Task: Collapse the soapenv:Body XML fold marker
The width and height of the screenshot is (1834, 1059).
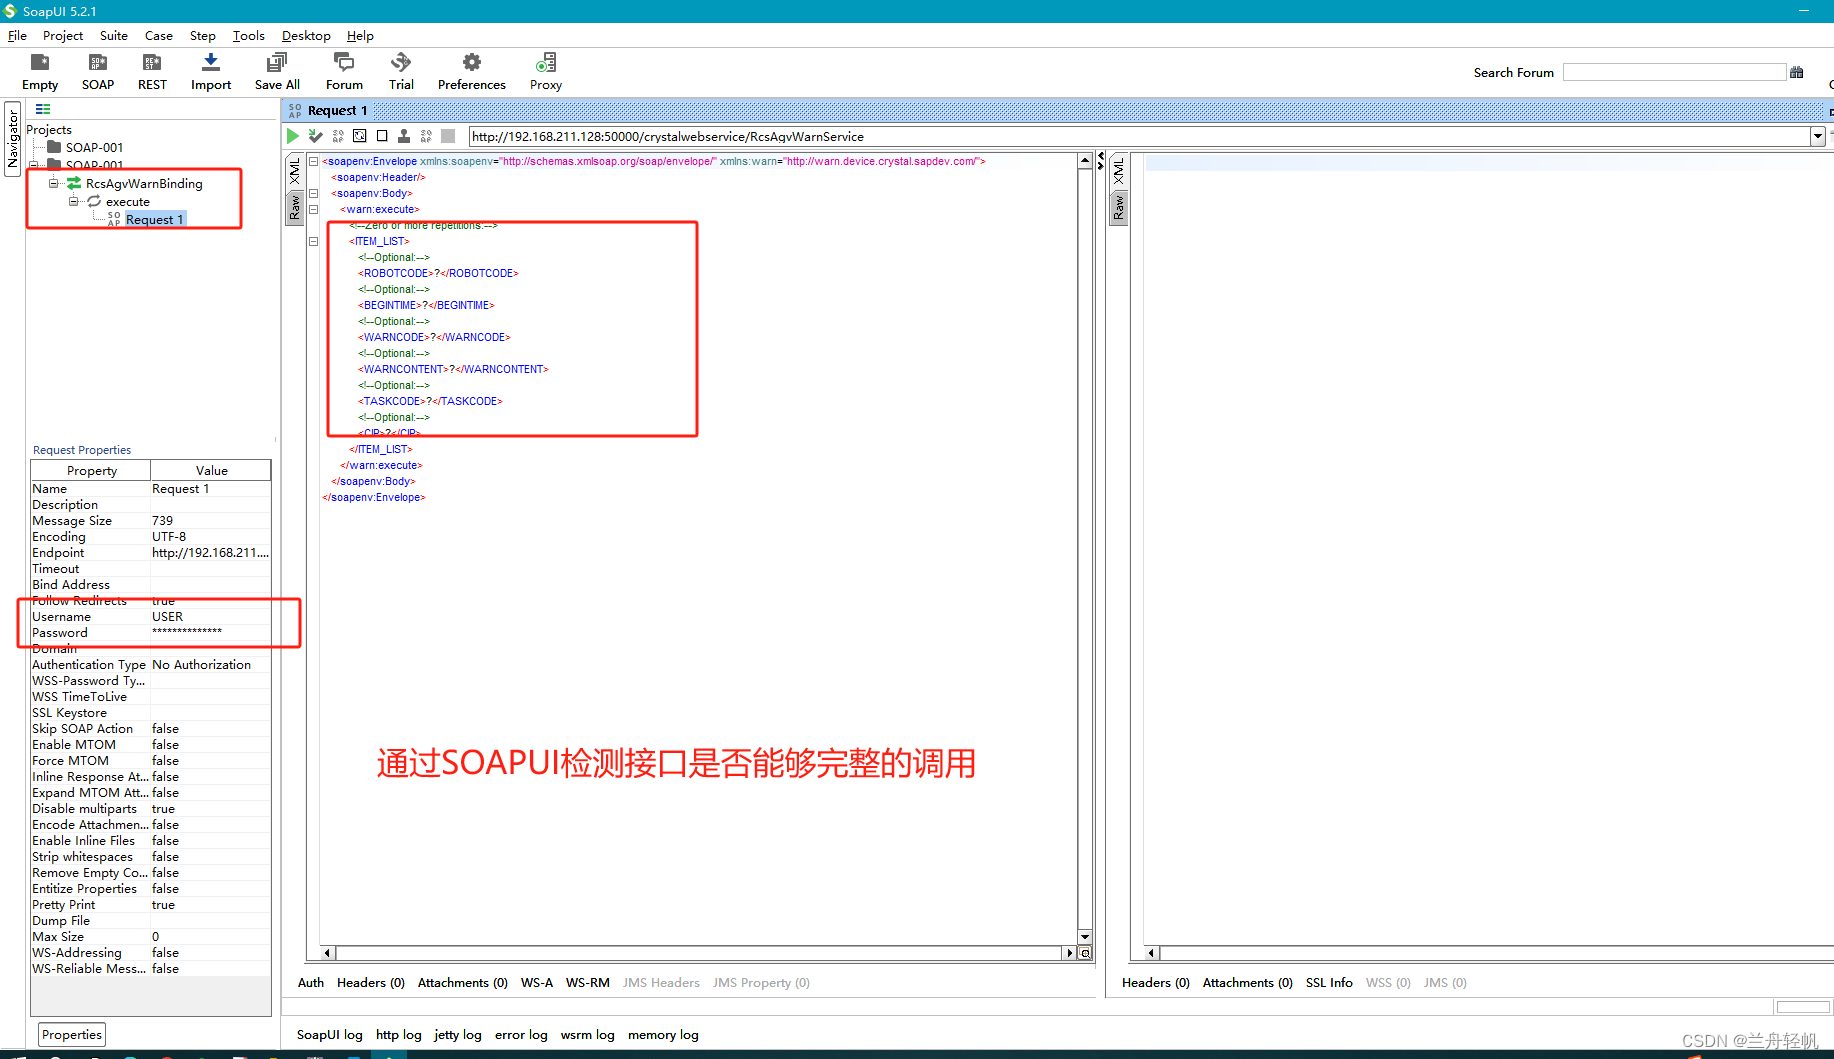Action: click(313, 193)
